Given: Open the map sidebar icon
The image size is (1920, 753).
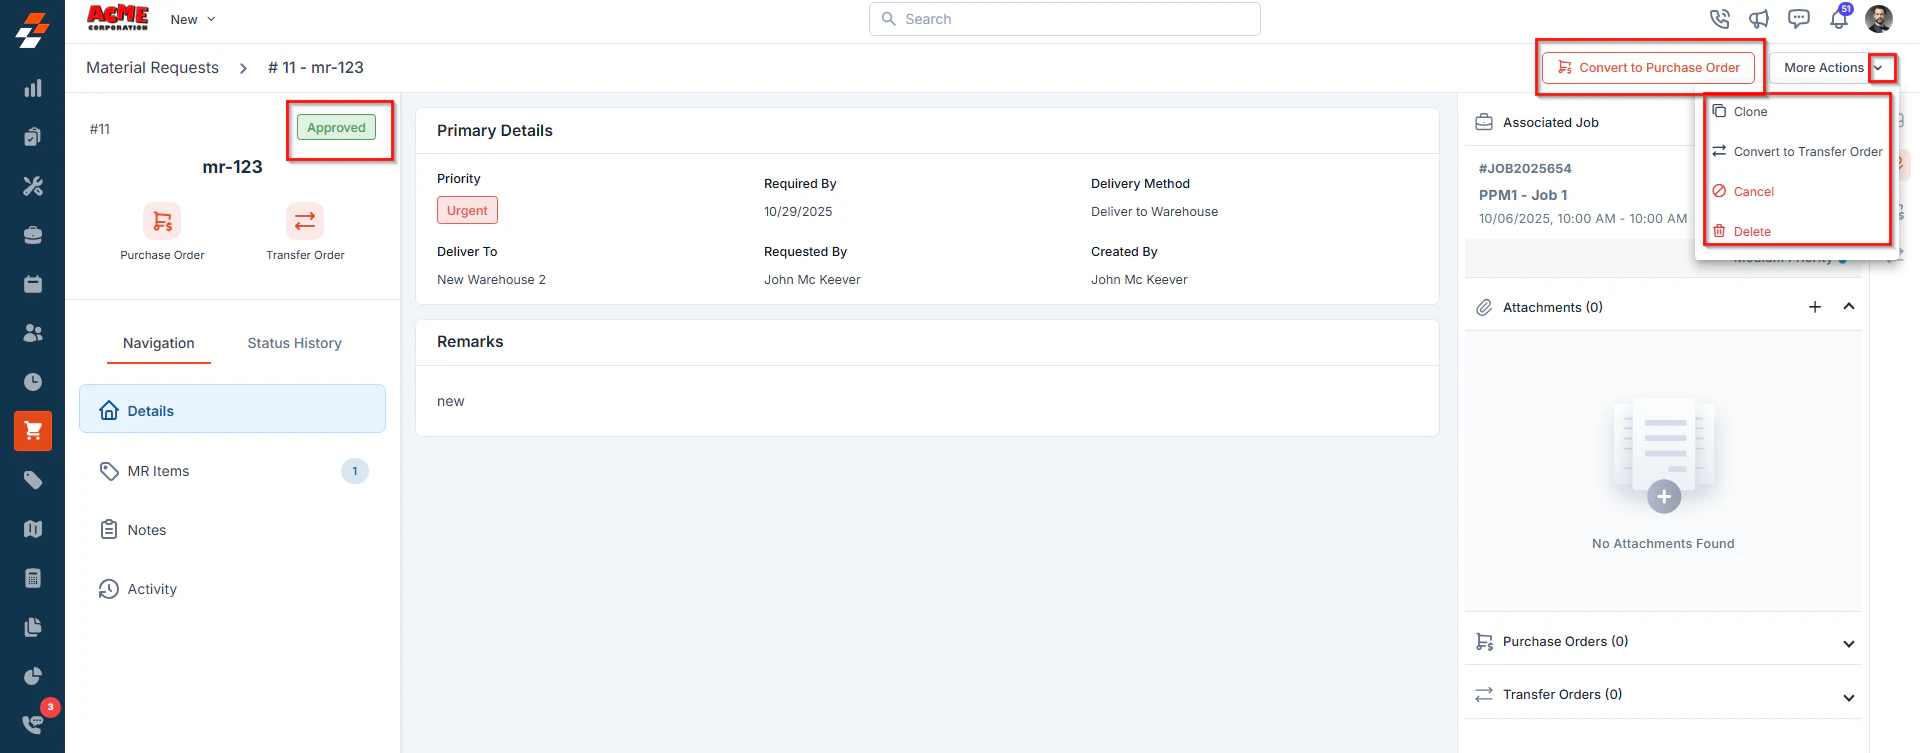Looking at the screenshot, I should pyautogui.click(x=33, y=529).
